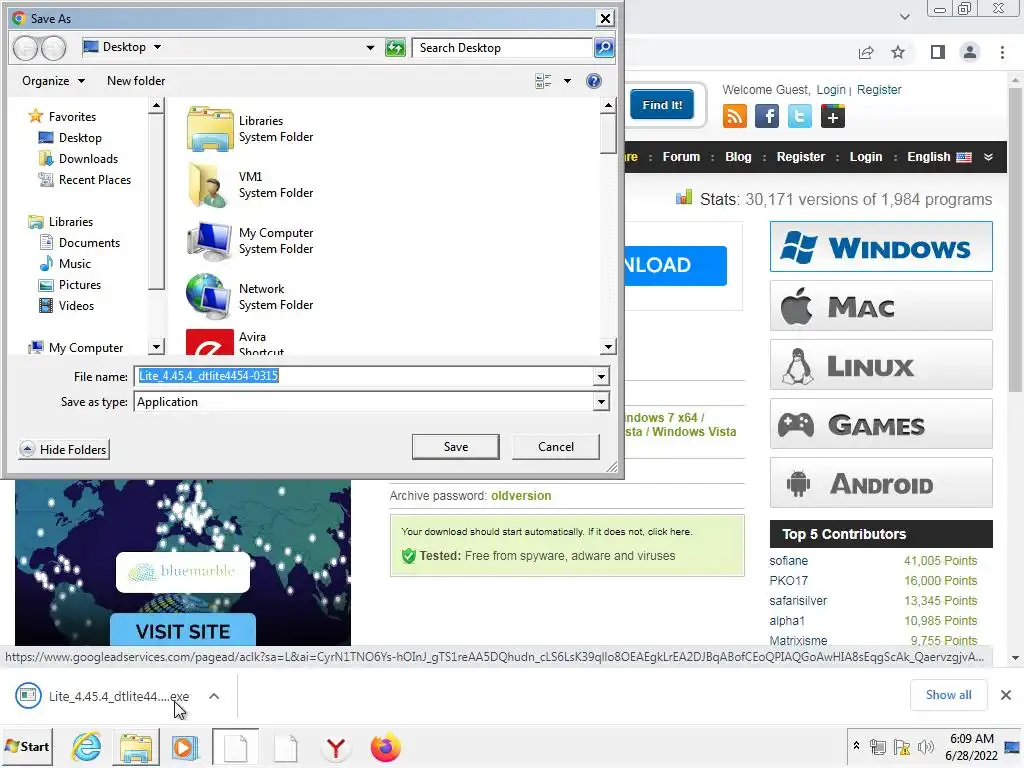Open Windows Explorer folder in taskbar

(x=136, y=747)
